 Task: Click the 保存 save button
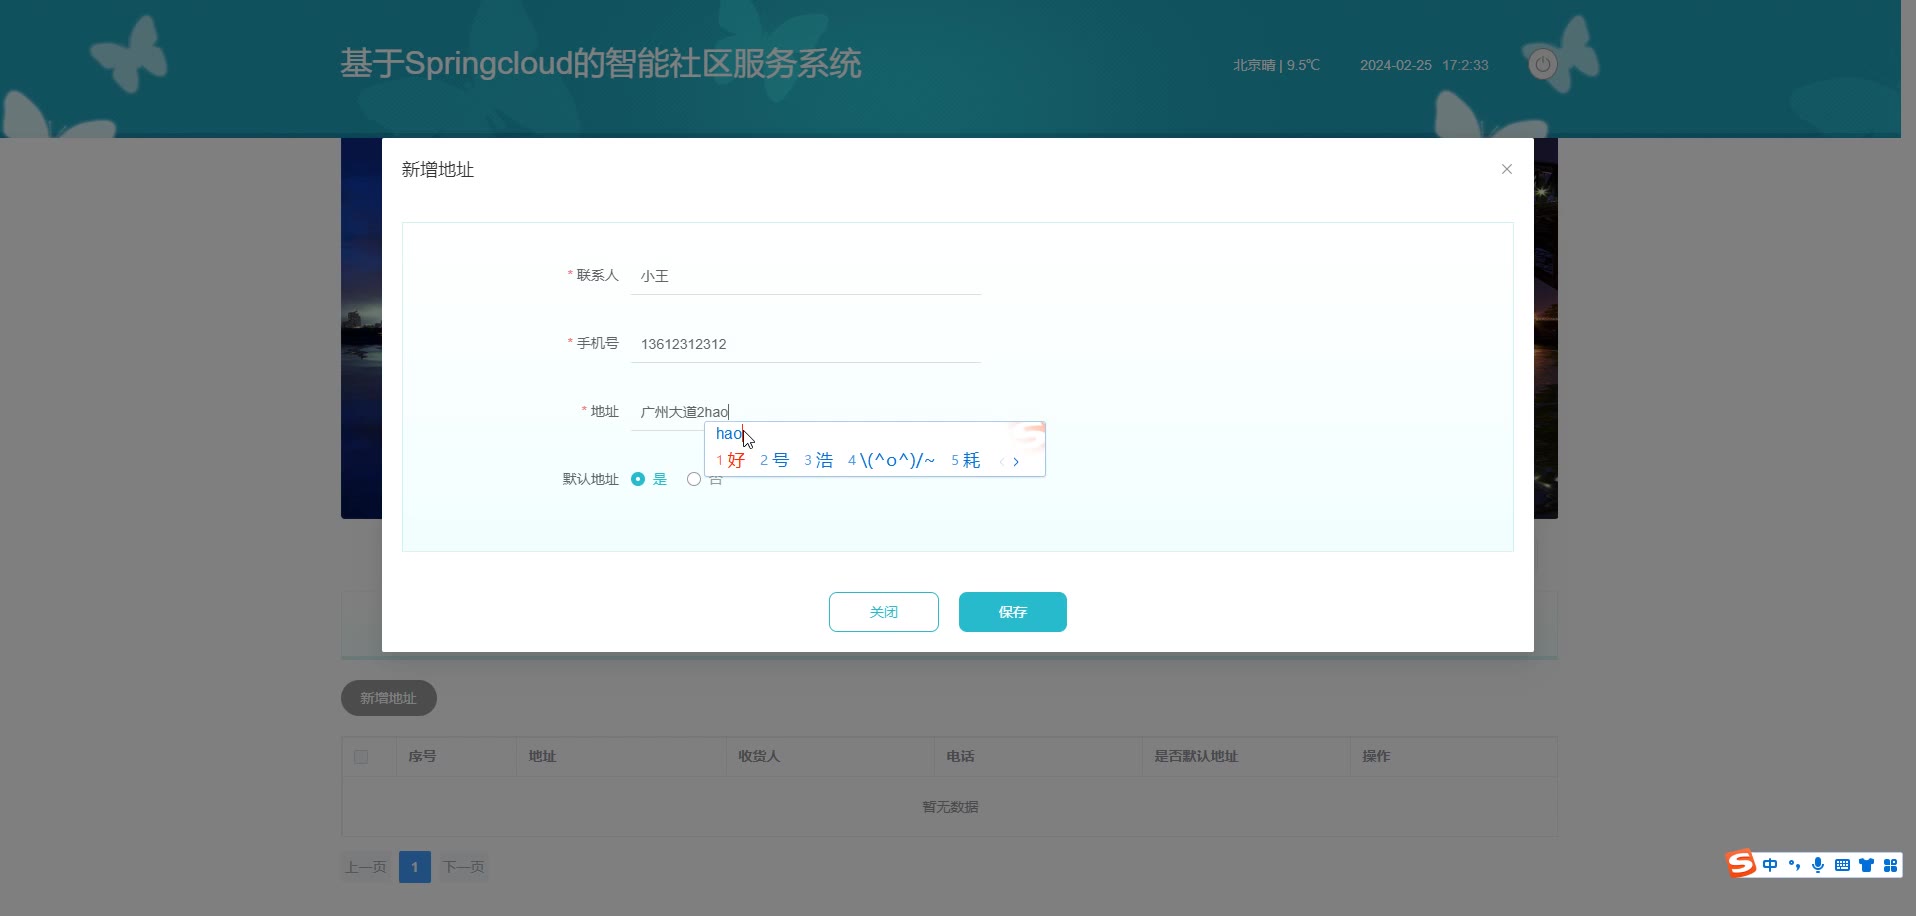click(x=1013, y=612)
